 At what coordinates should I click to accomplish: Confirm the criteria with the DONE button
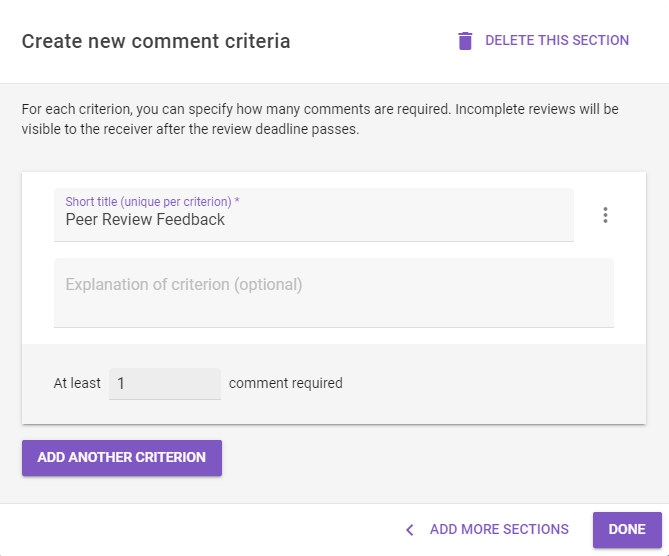pyautogui.click(x=627, y=530)
